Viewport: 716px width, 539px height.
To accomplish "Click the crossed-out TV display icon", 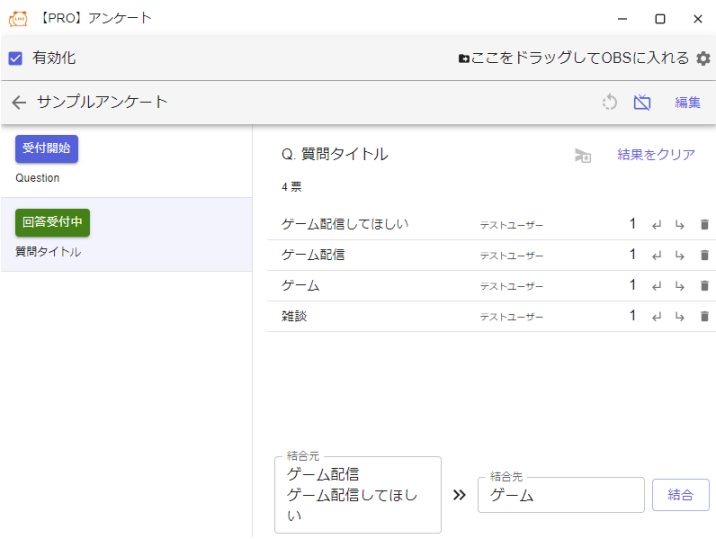I will pyautogui.click(x=642, y=102).
